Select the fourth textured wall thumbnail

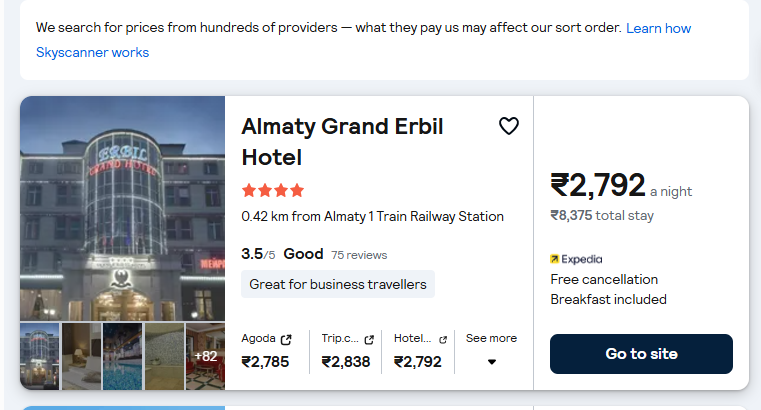click(x=165, y=356)
